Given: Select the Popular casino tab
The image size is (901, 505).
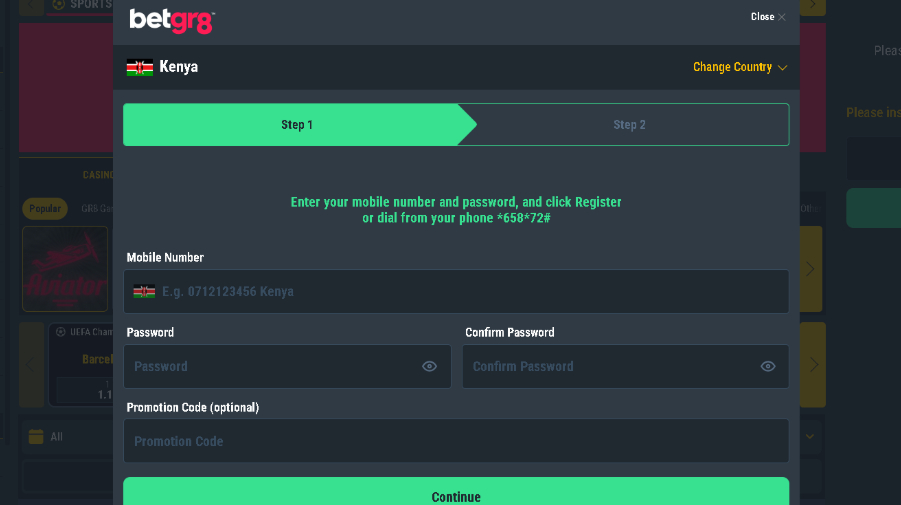Looking at the screenshot, I should click(x=45, y=209).
